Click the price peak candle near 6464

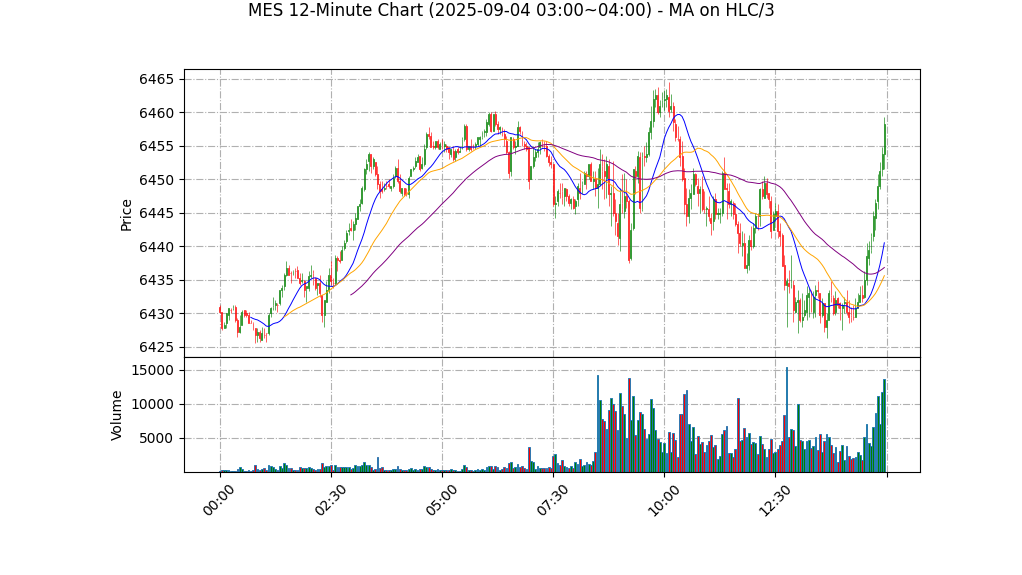coord(669,98)
